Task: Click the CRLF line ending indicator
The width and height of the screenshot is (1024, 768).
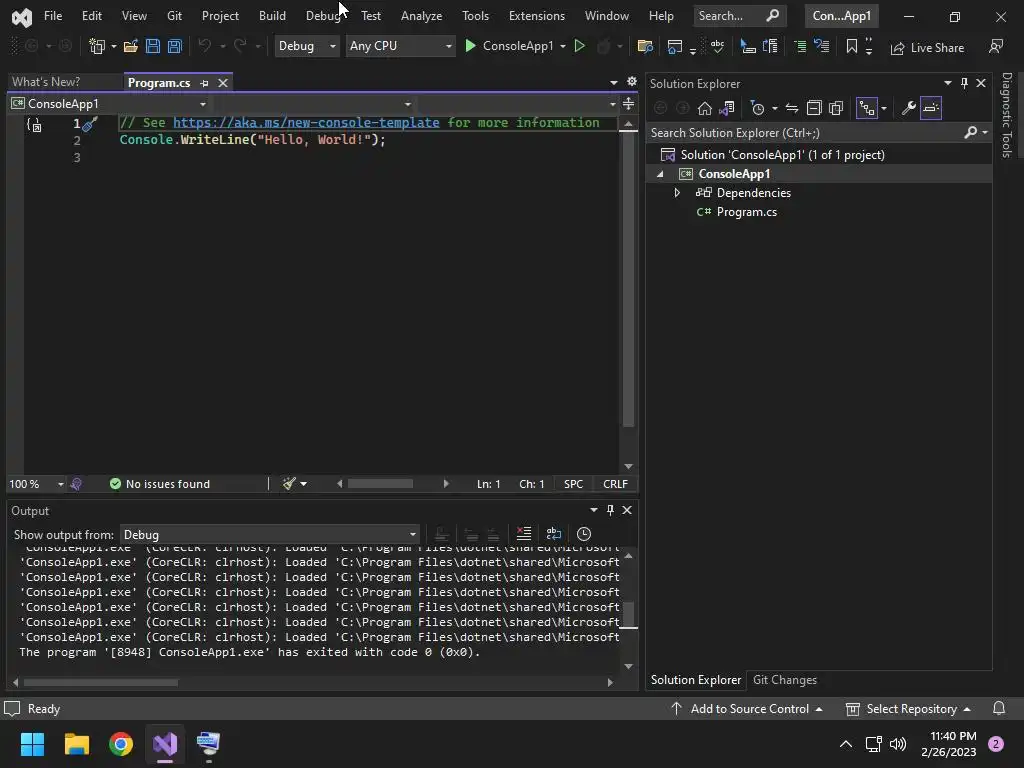Action: tap(615, 484)
